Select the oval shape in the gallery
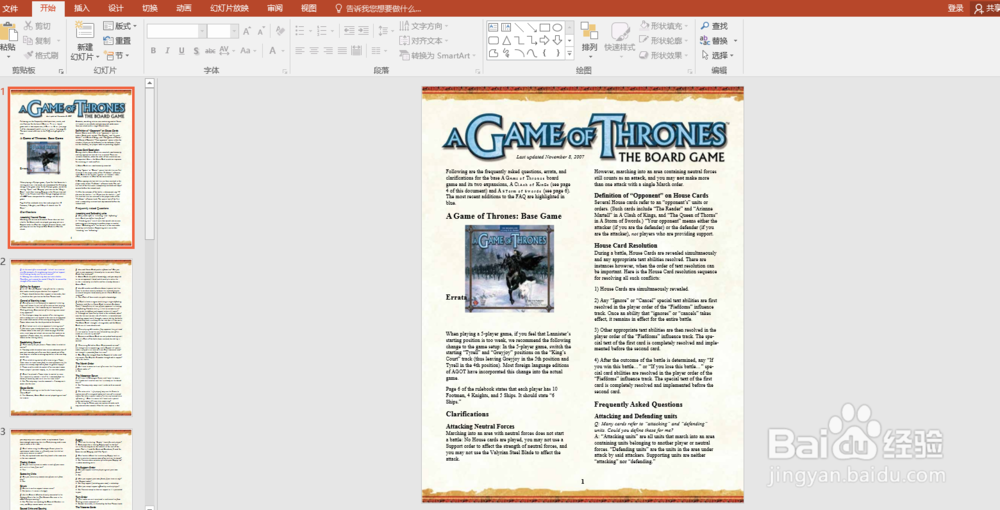Viewport: 1000px width, 510px height. [557, 27]
